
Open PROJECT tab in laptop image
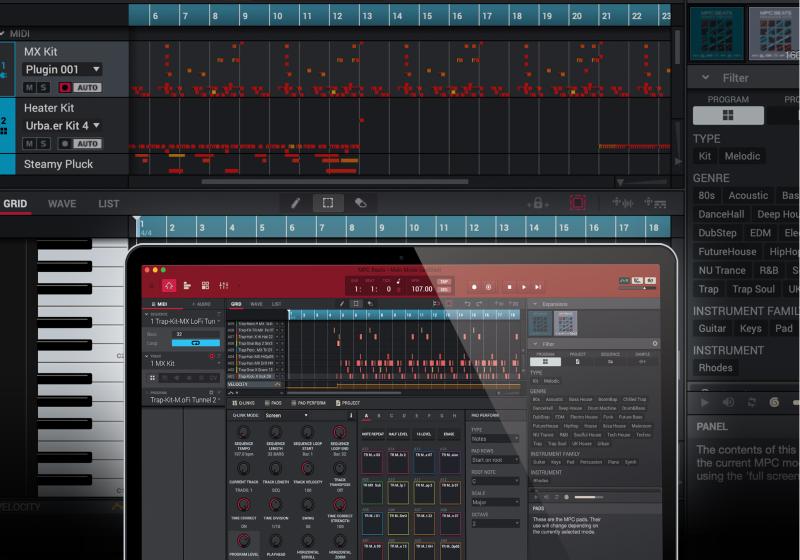coord(347,403)
